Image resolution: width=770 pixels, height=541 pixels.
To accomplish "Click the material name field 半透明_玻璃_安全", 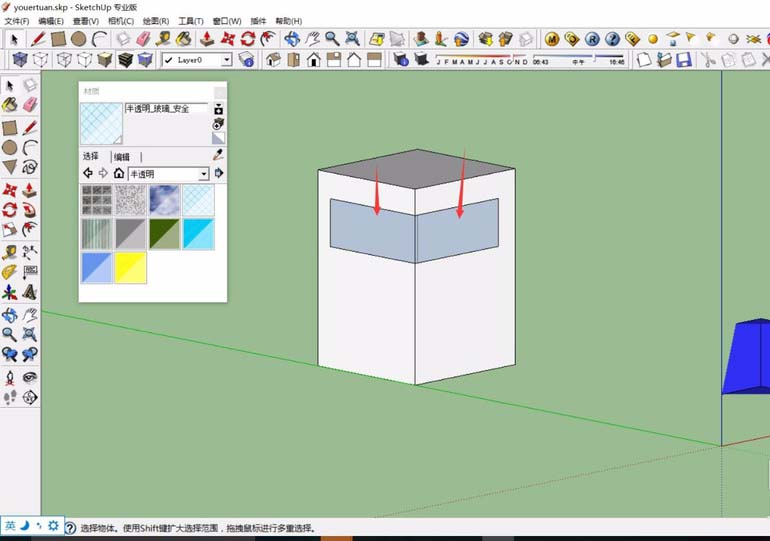I will click(166, 108).
